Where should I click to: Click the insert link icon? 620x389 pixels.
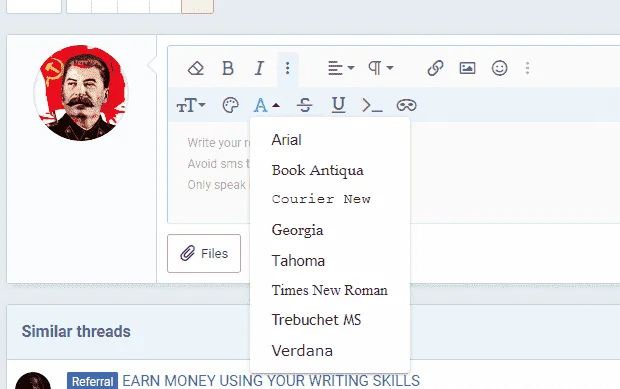click(x=435, y=68)
